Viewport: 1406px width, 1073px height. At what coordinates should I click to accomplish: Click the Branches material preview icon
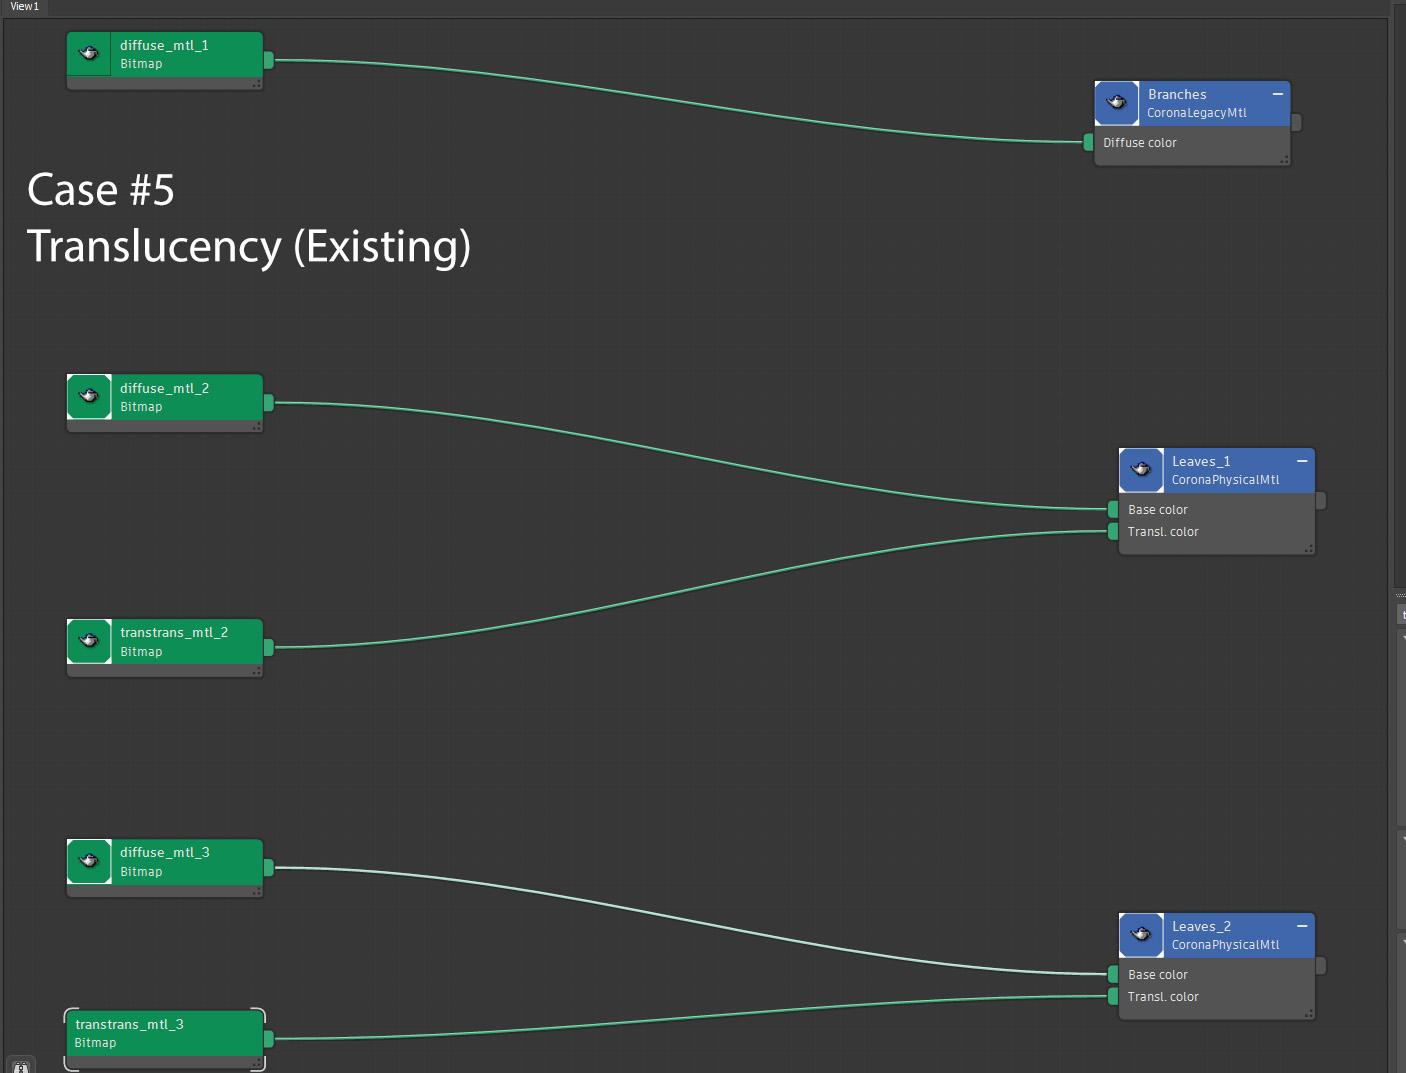[x=1117, y=103]
